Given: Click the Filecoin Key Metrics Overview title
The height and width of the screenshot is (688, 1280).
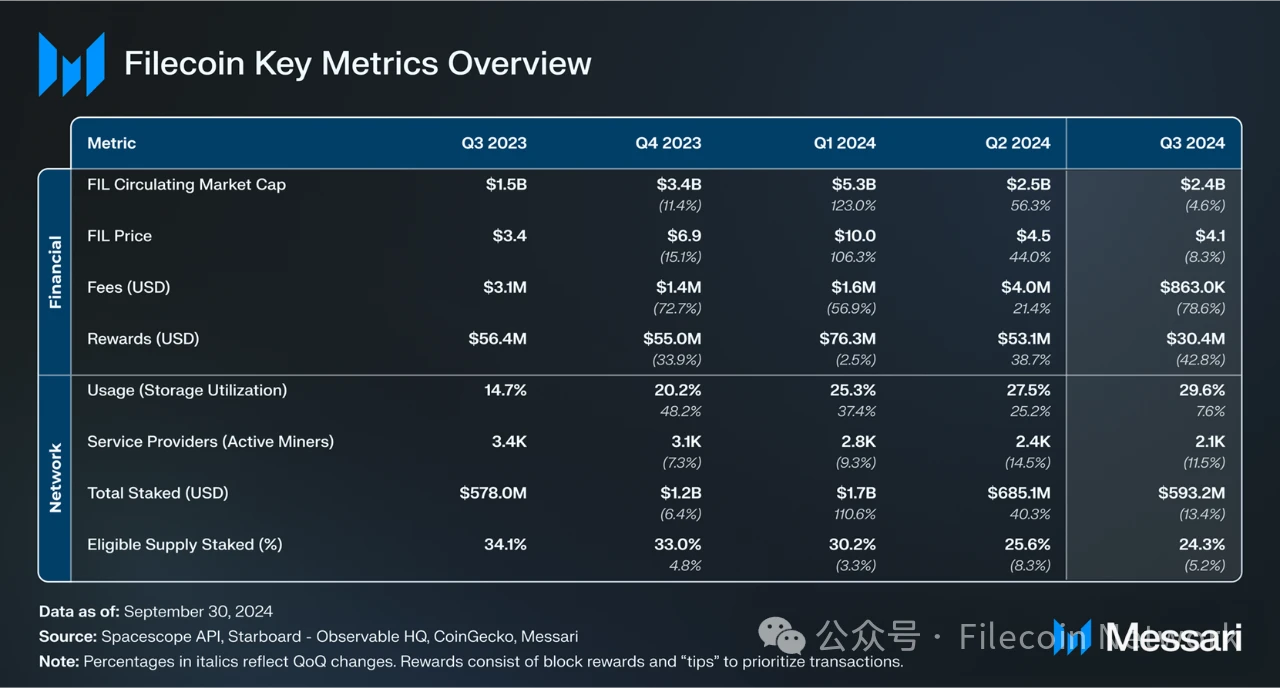Looking at the screenshot, I should pyautogui.click(x=357, y=63).
